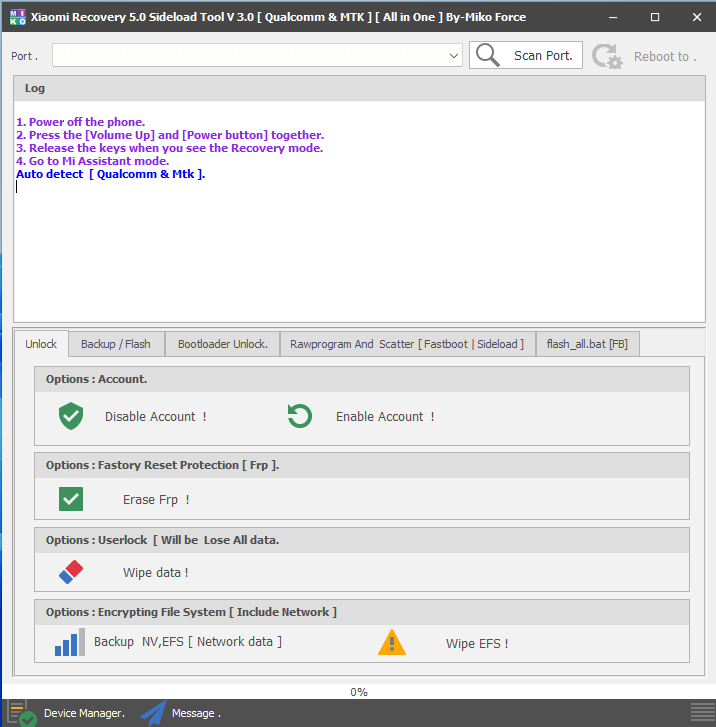Maximize the Xiaomi Sideload Tool window

655,17
